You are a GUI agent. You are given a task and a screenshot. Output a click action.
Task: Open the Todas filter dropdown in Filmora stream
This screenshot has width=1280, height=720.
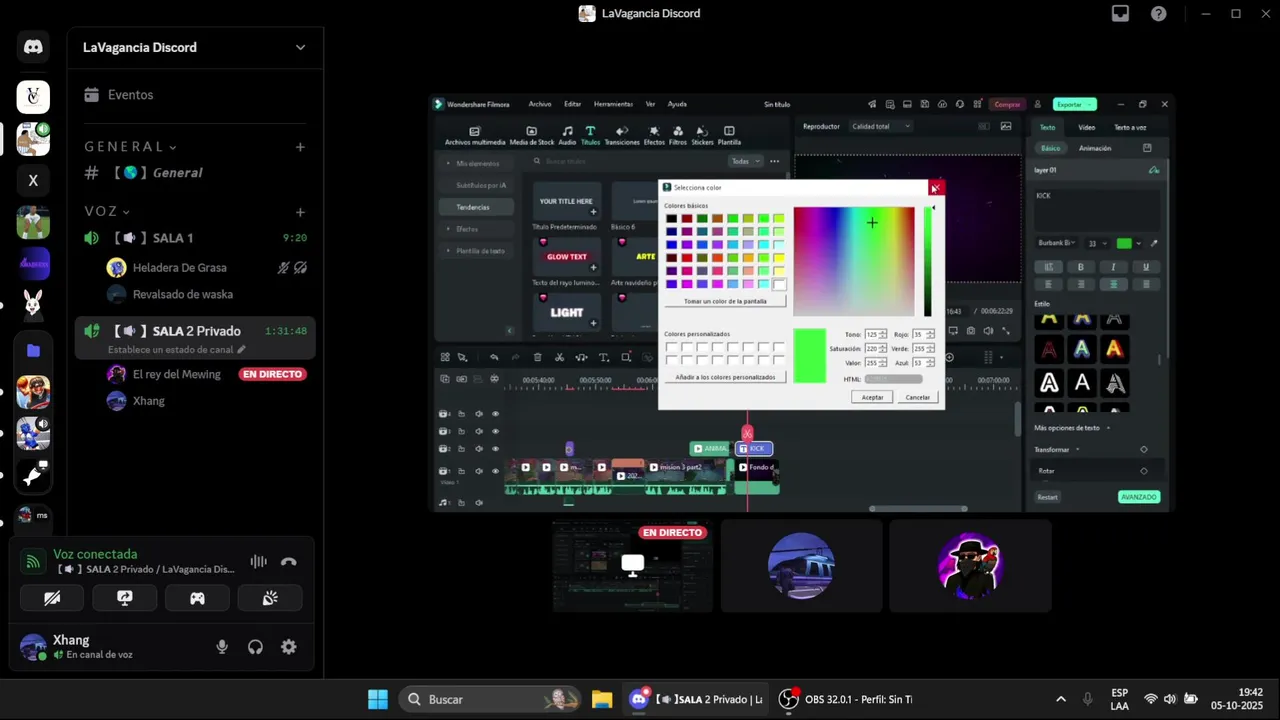pos(745,161)
